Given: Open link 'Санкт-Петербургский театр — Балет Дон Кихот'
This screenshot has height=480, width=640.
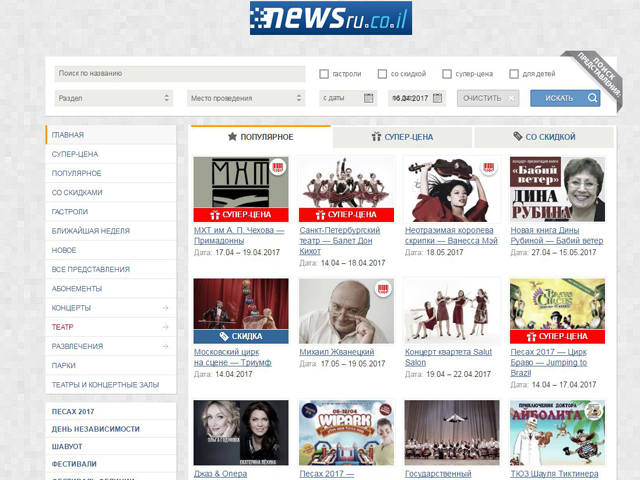Looking at the screenshot, I should pyautogui.click(x=340, y=241).
